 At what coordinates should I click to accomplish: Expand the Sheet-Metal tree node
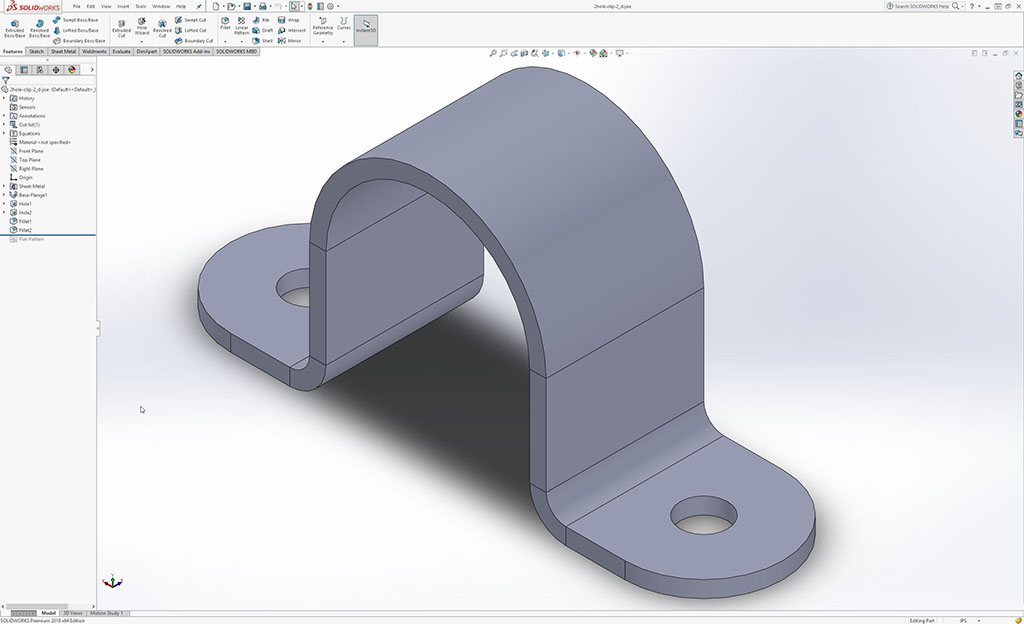pos(4,186)
